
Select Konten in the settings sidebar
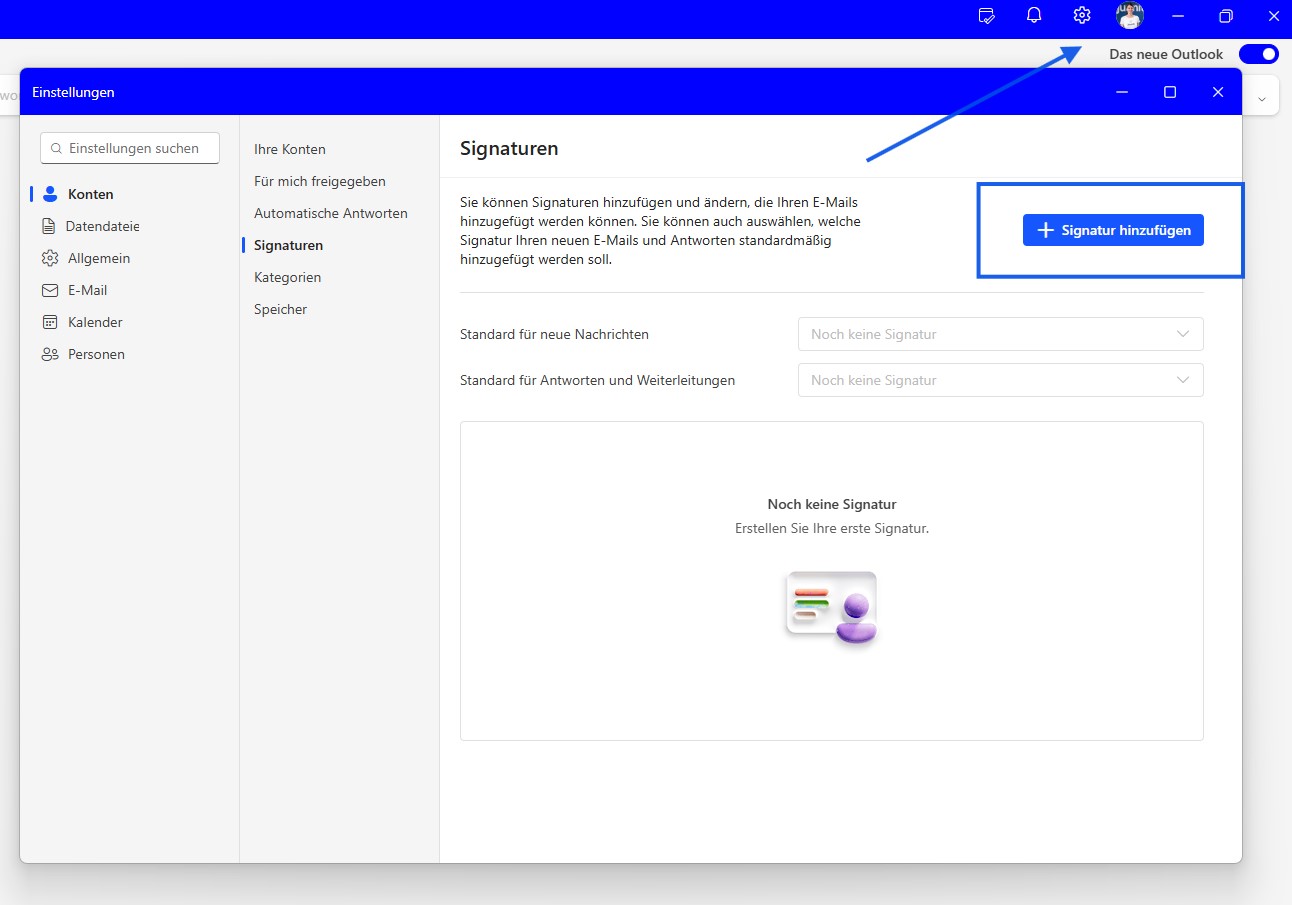click(90, 194)
